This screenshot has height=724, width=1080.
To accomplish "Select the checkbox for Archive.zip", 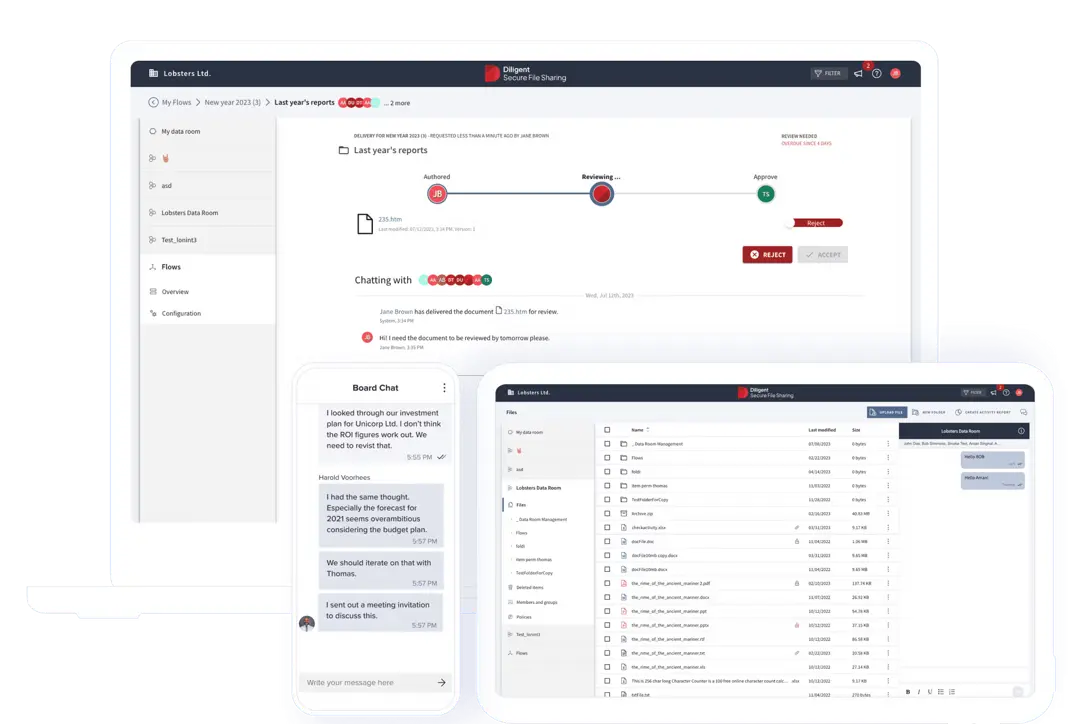I will pos(607,513).
